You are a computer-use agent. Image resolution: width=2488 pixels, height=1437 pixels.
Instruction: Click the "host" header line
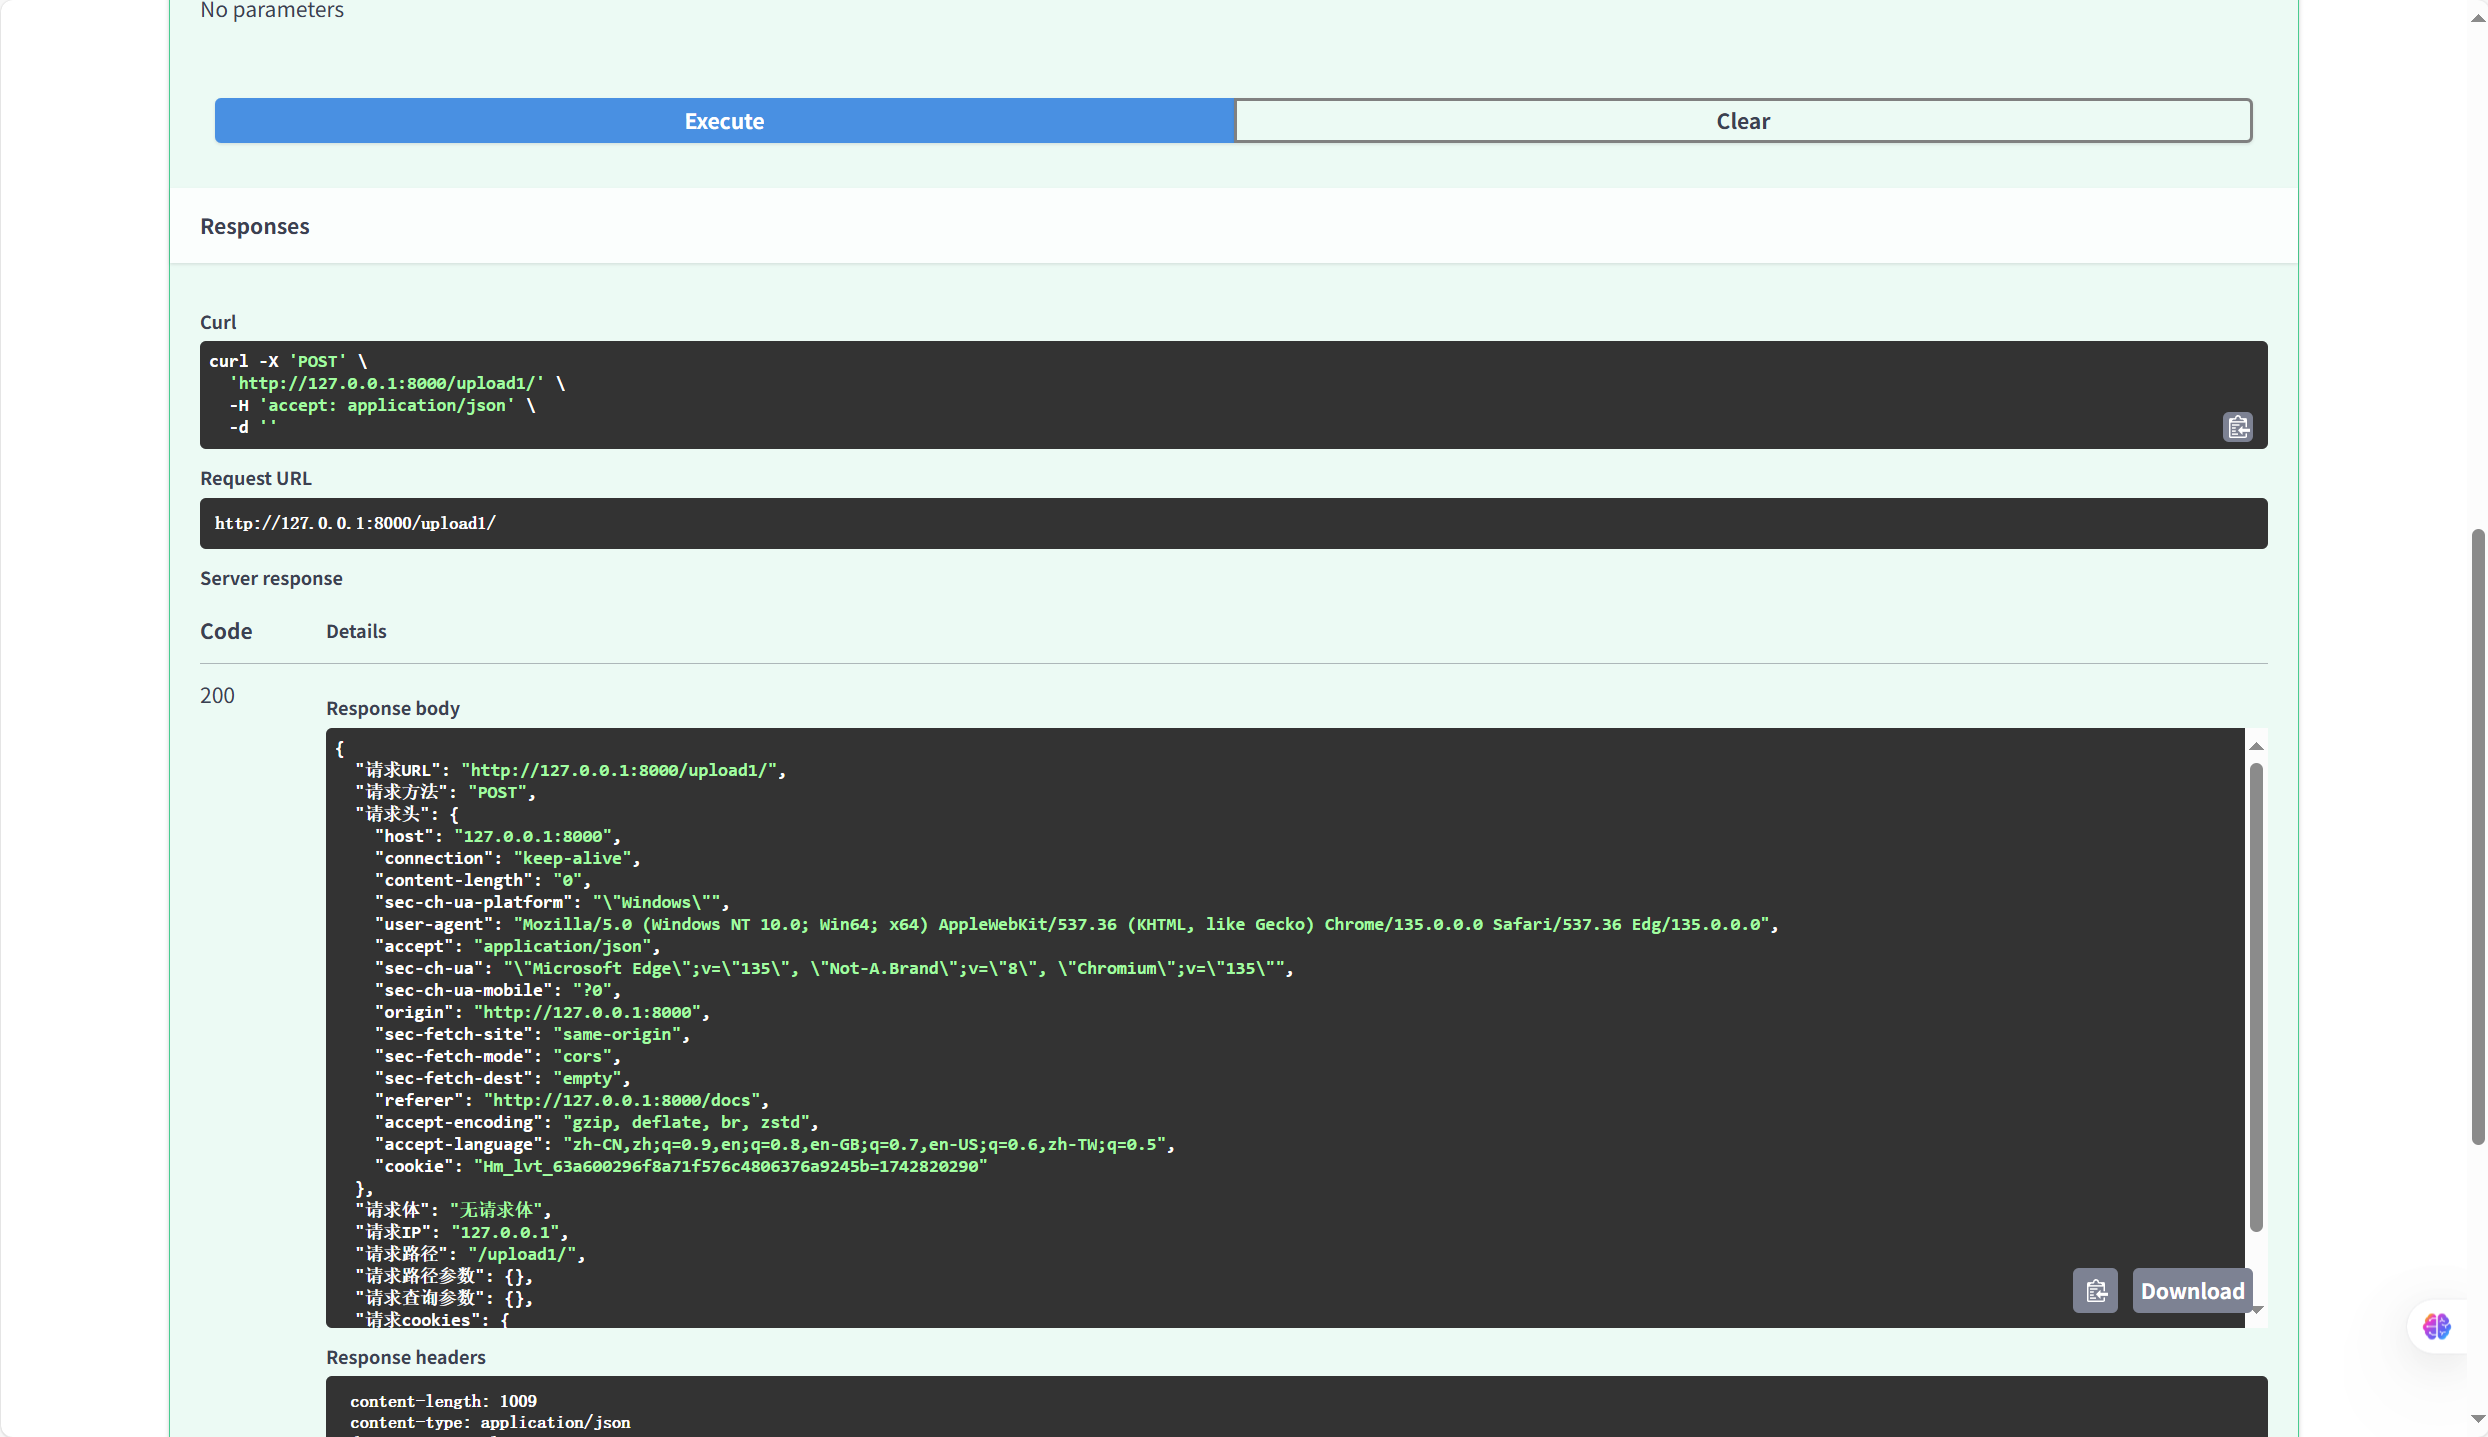498,836
